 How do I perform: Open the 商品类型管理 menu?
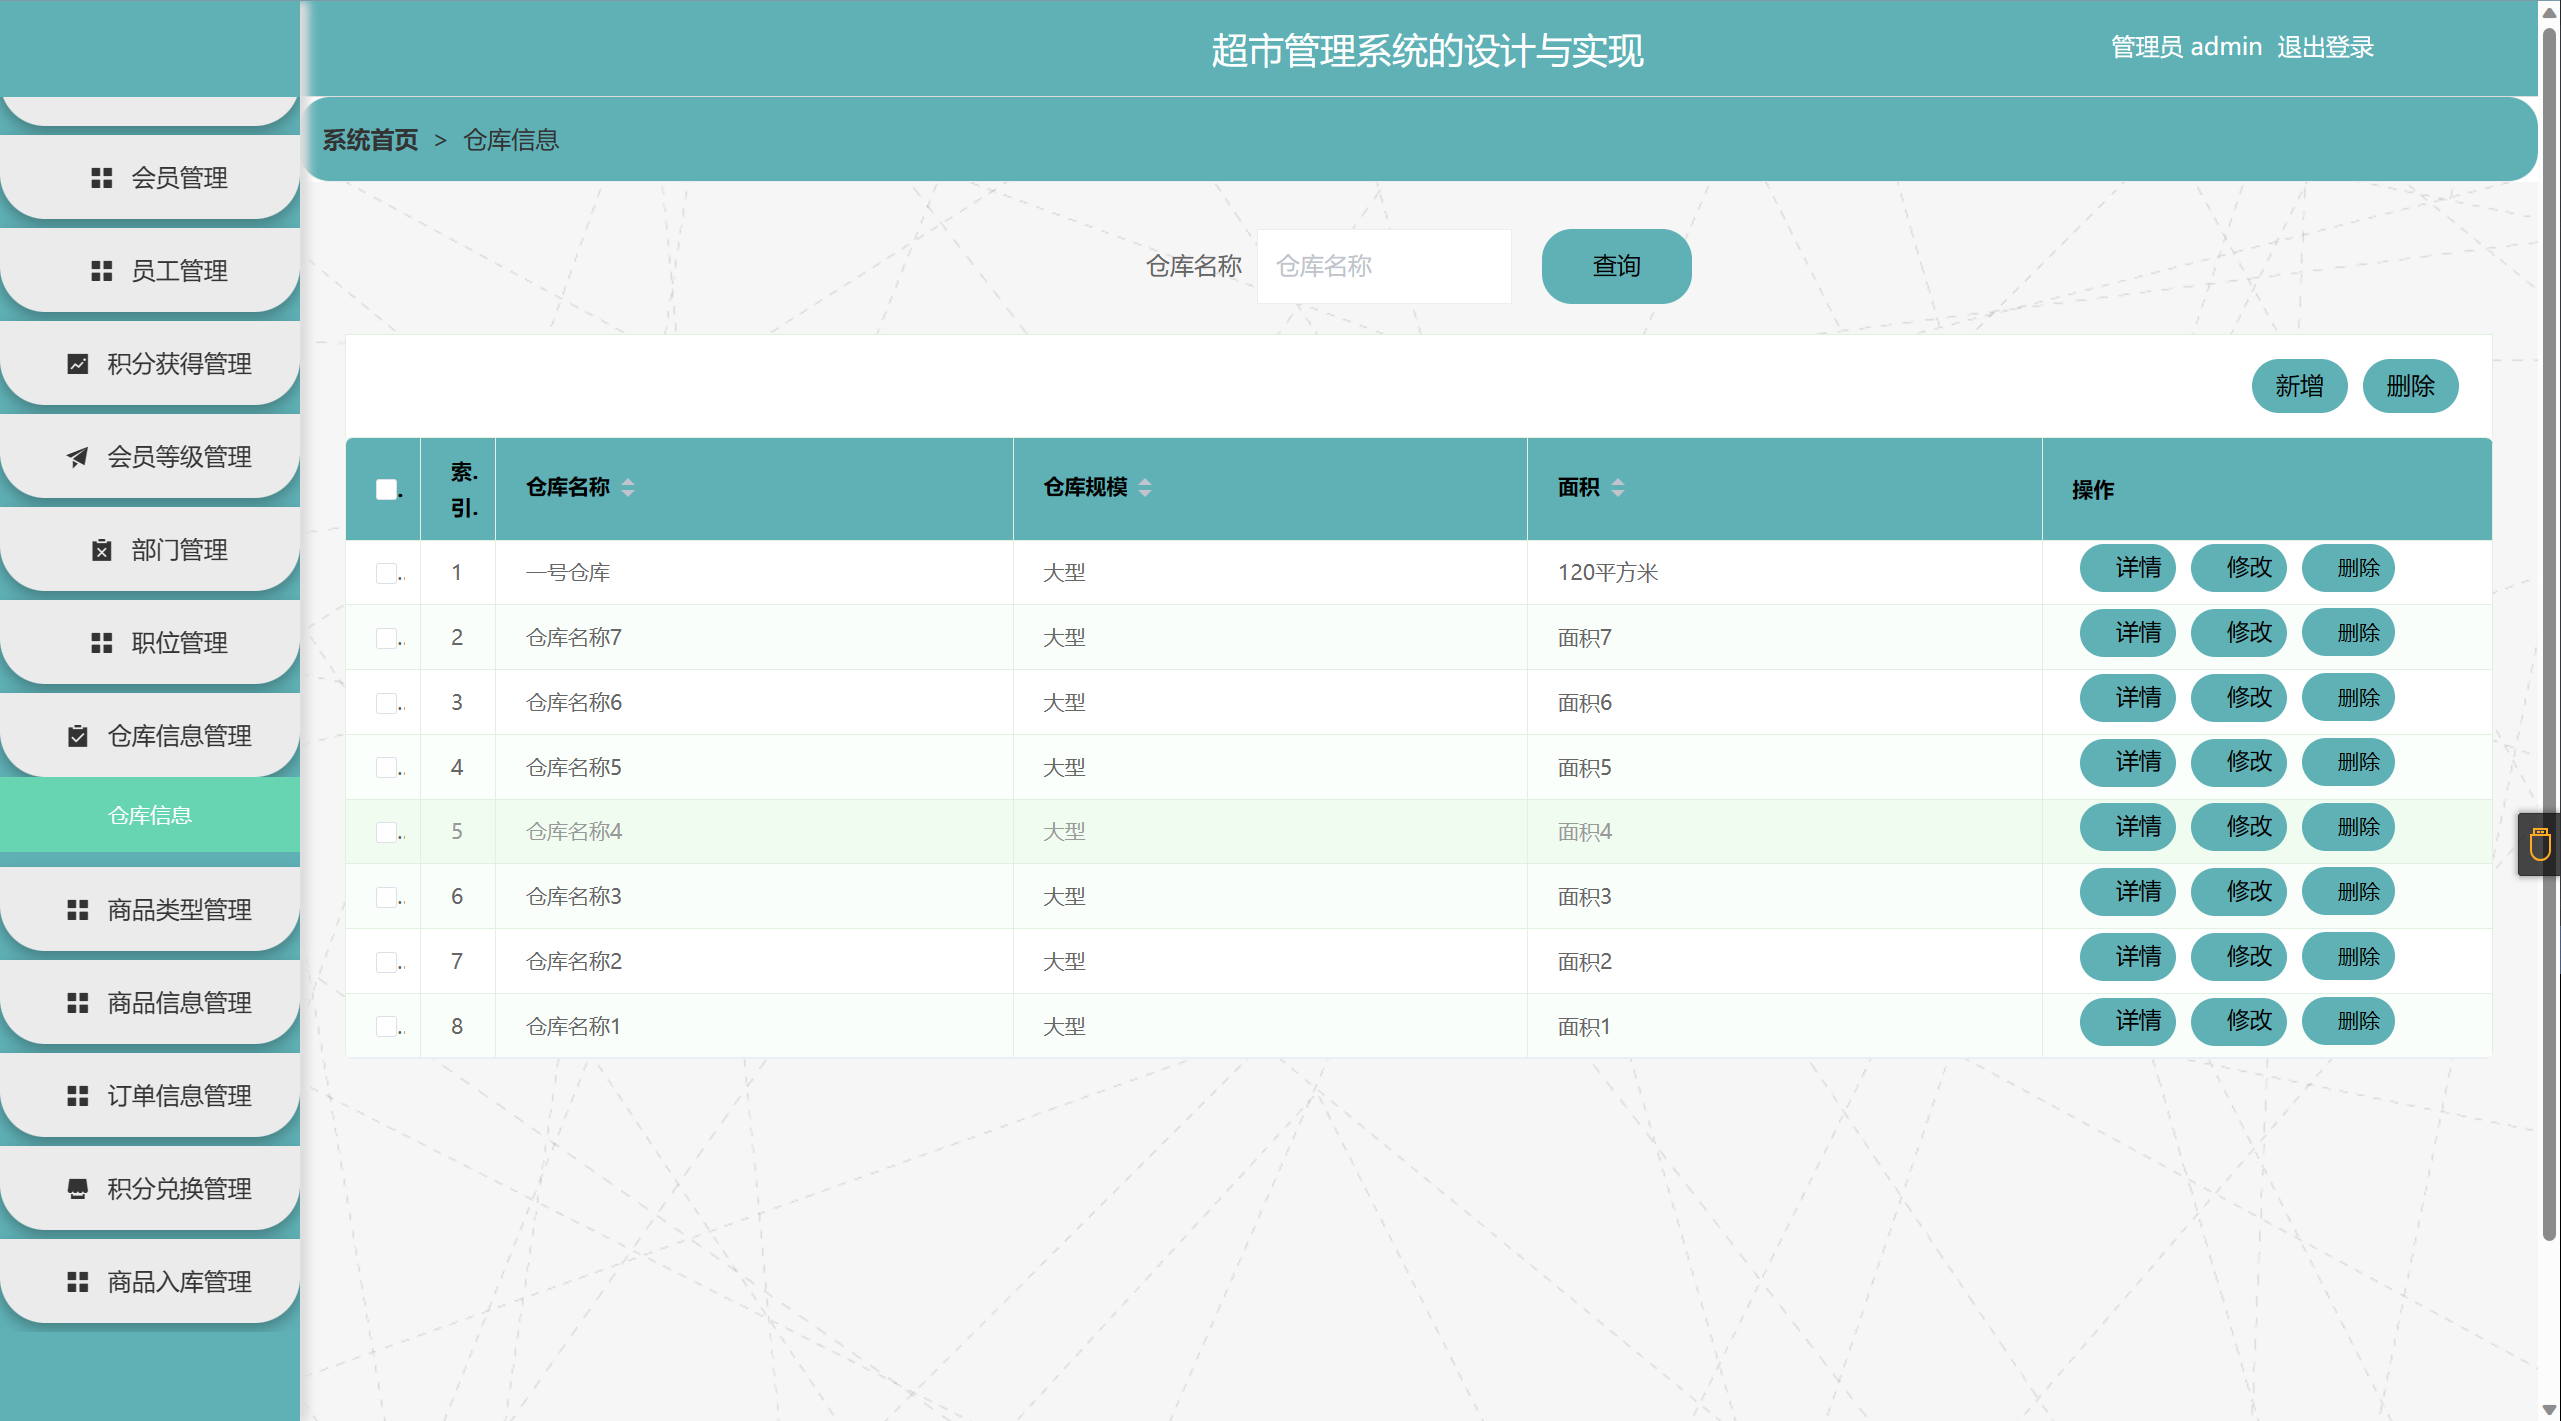pyautogui.click(x=150, y=909)
